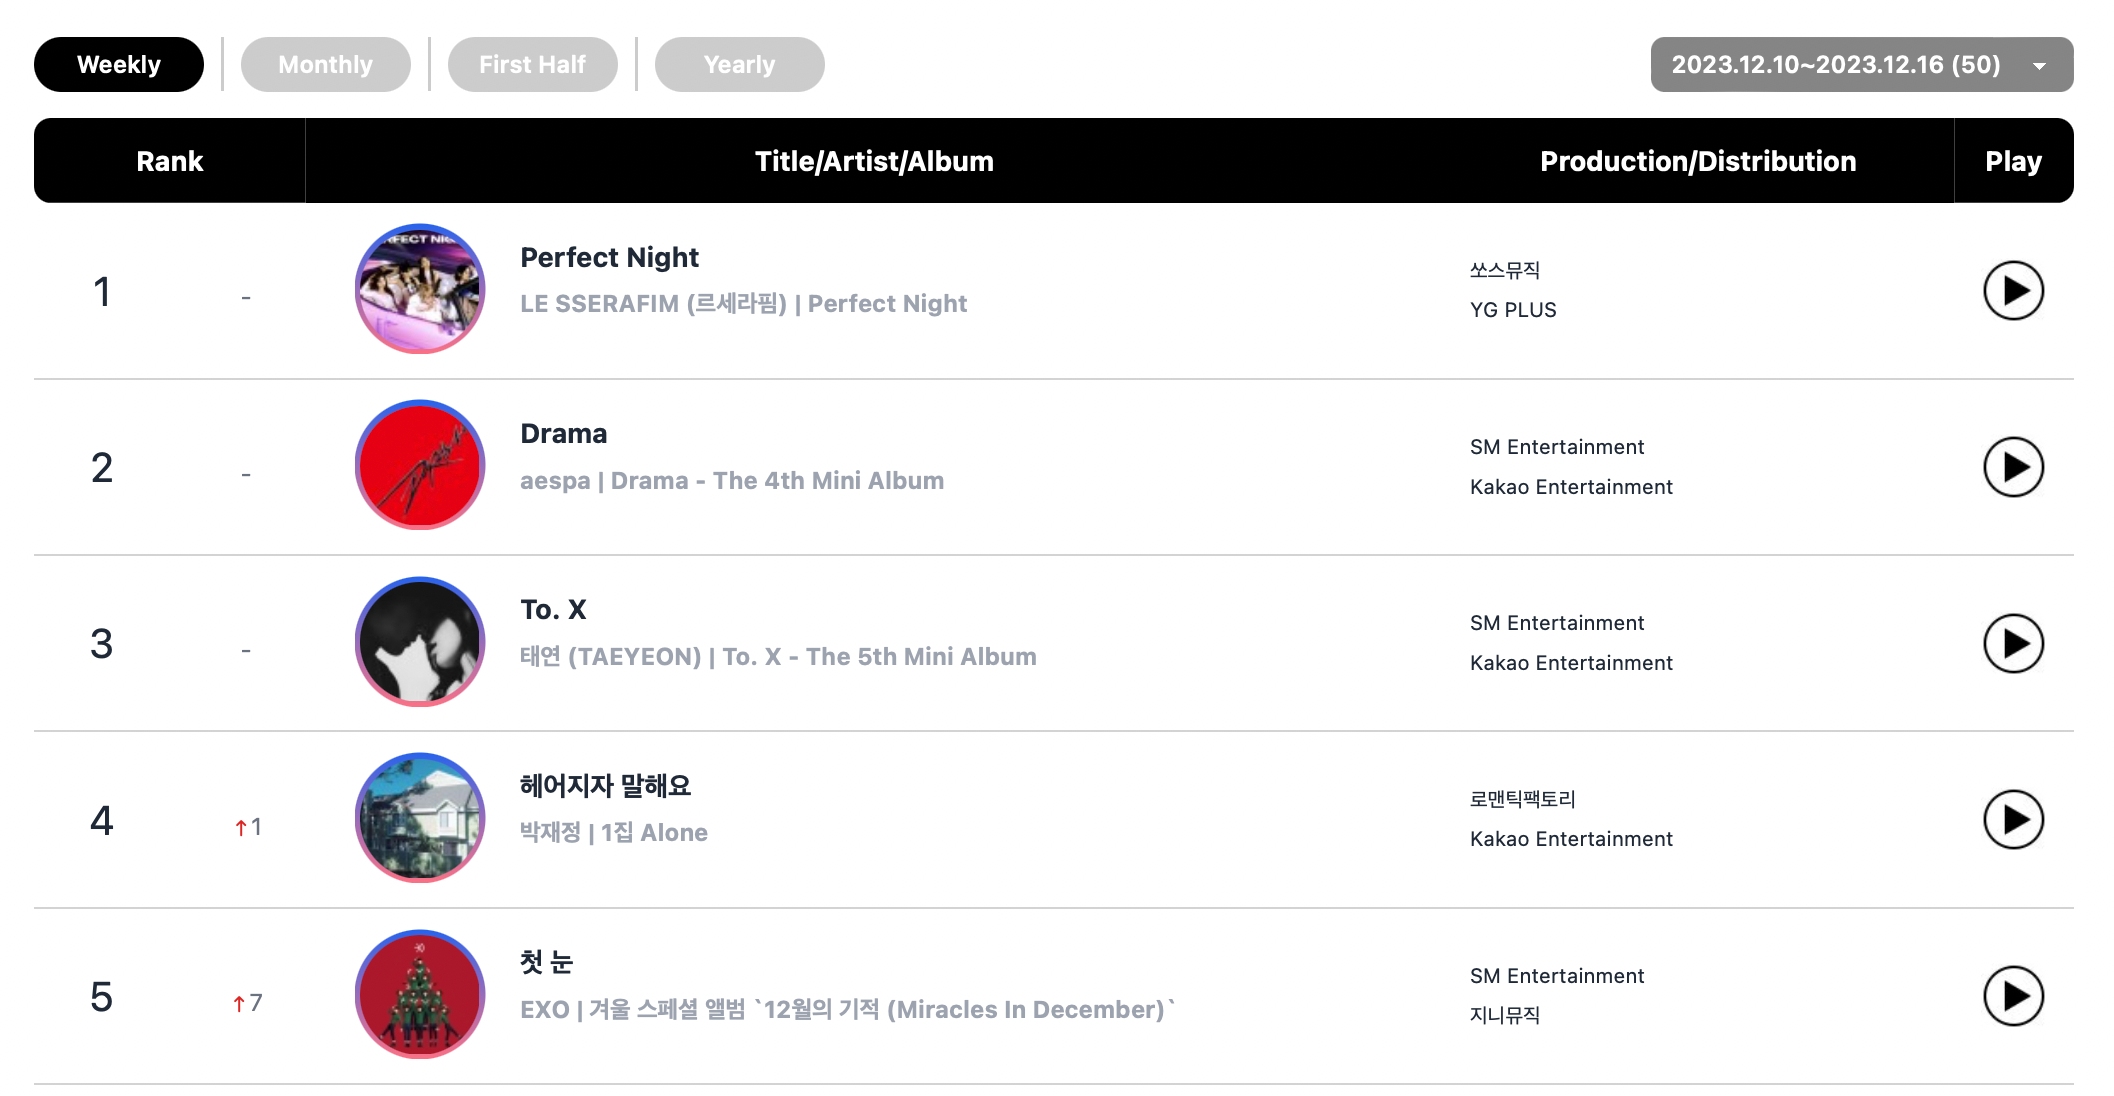Click the Alone album house cover
Screen dimensions: 2114x1096
click(x=420, y=818)
